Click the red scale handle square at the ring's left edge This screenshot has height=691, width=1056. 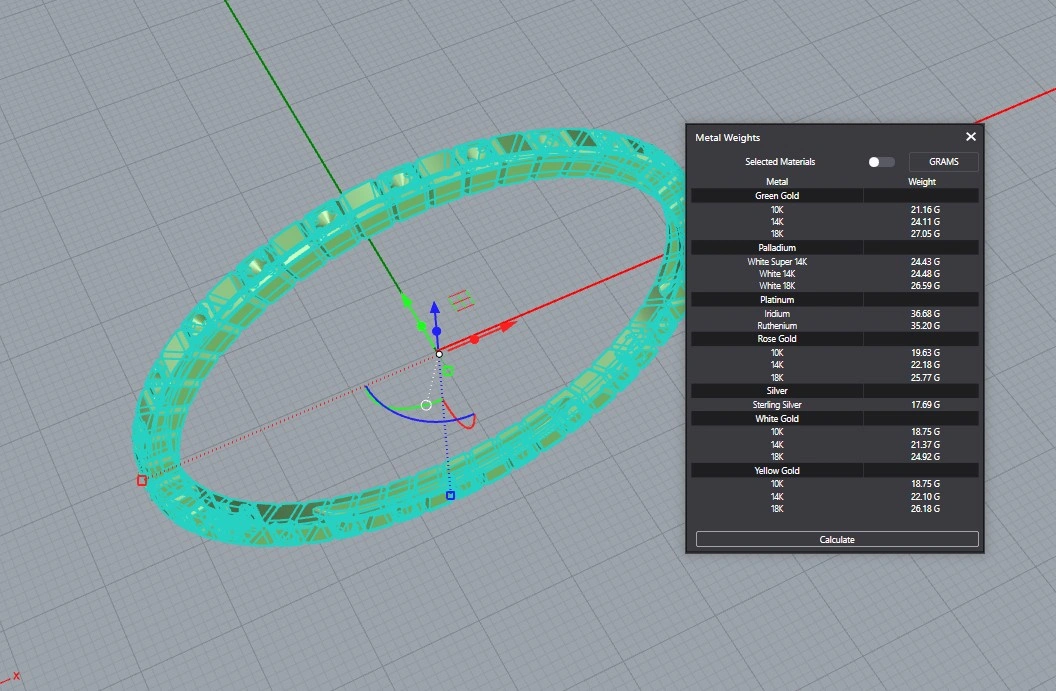point(142,481)
